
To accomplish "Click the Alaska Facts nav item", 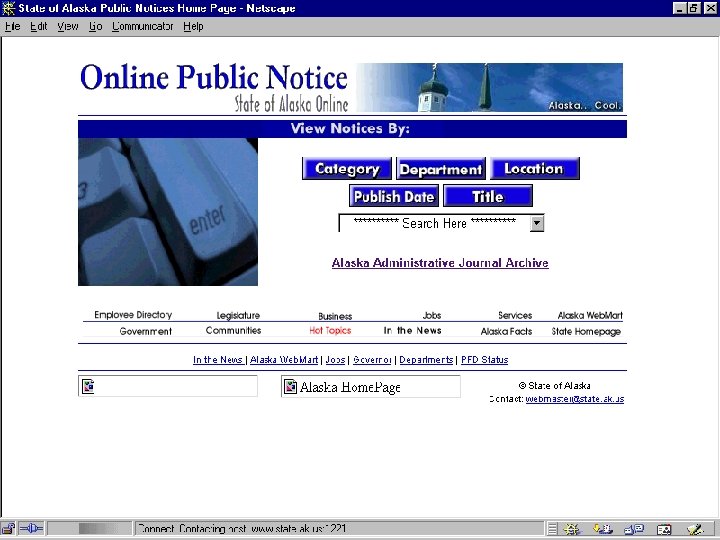I will (x=506, y=331).
